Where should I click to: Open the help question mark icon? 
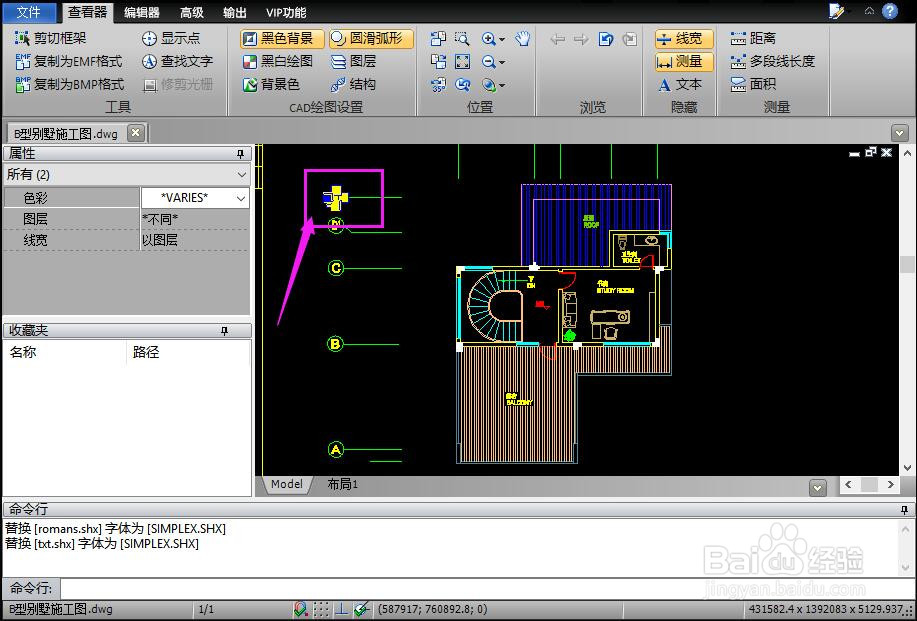tap(890, 11)
